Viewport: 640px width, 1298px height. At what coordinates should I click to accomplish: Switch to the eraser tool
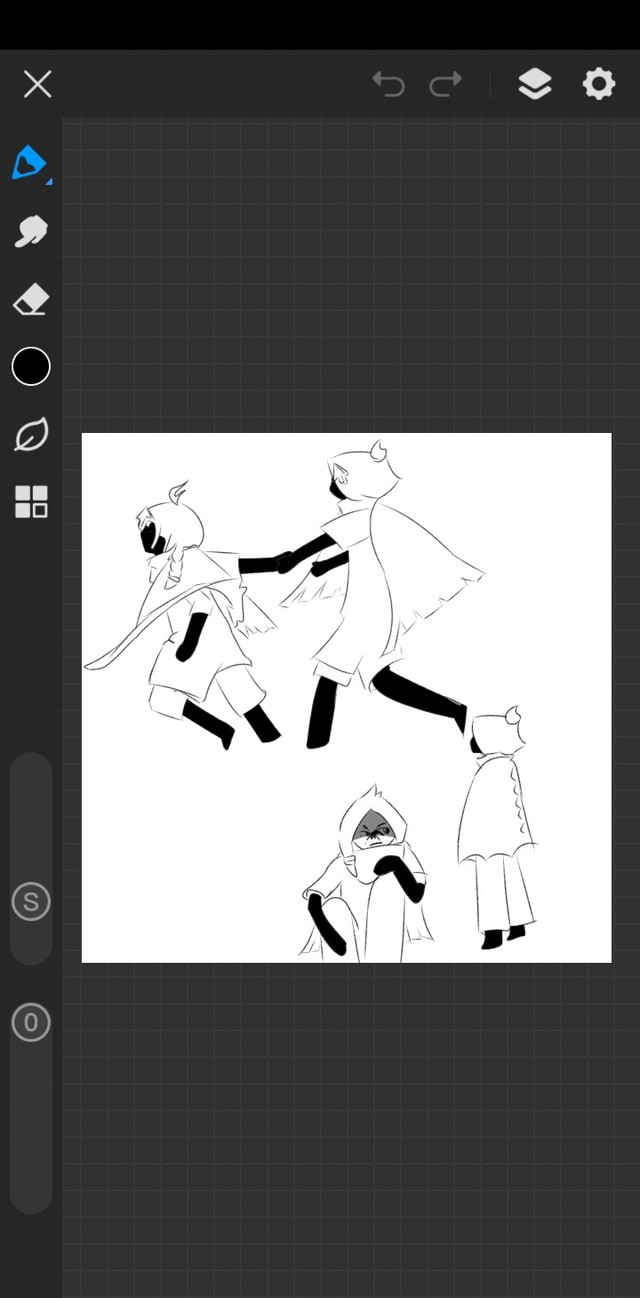[31, 299]
